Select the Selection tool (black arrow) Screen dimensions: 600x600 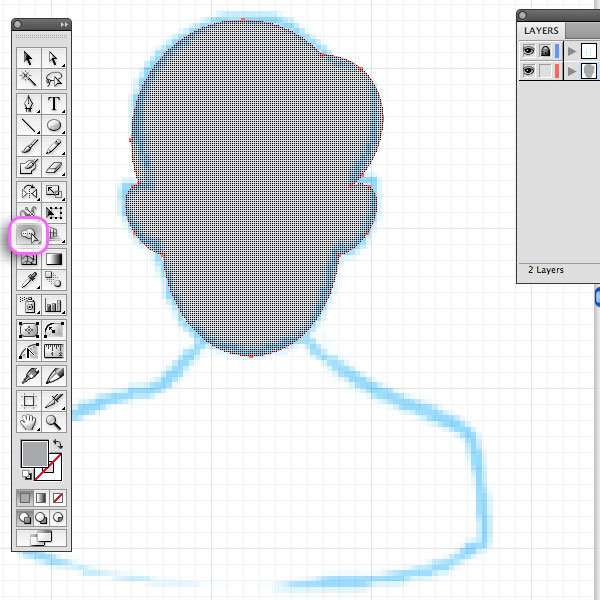[x=28, y=58]
